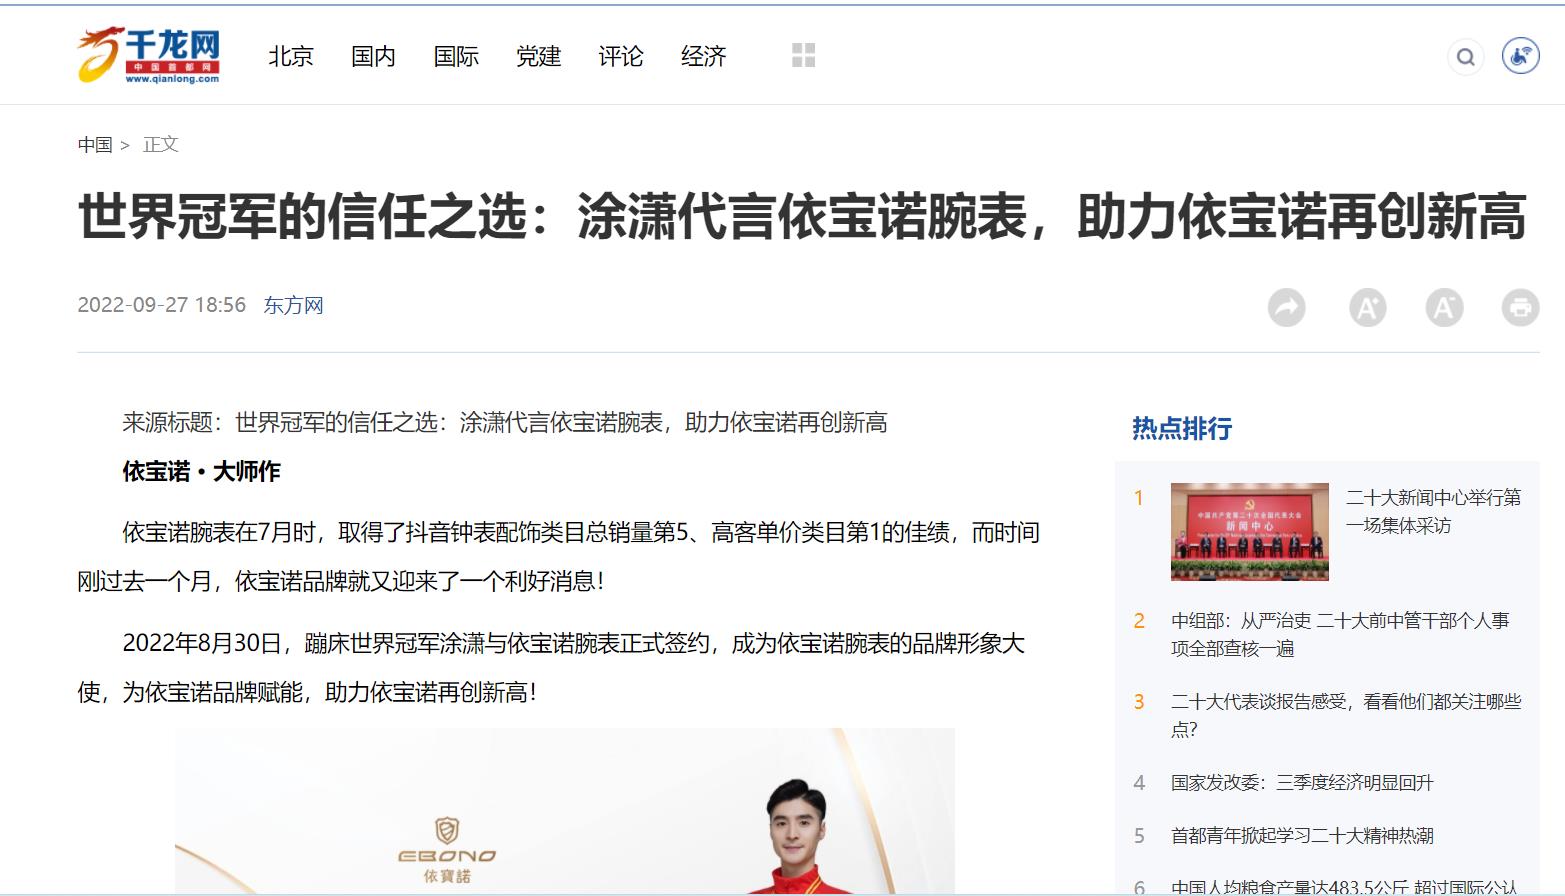Click the paragraph beginning 2022年8月30日

pos(551,667)
